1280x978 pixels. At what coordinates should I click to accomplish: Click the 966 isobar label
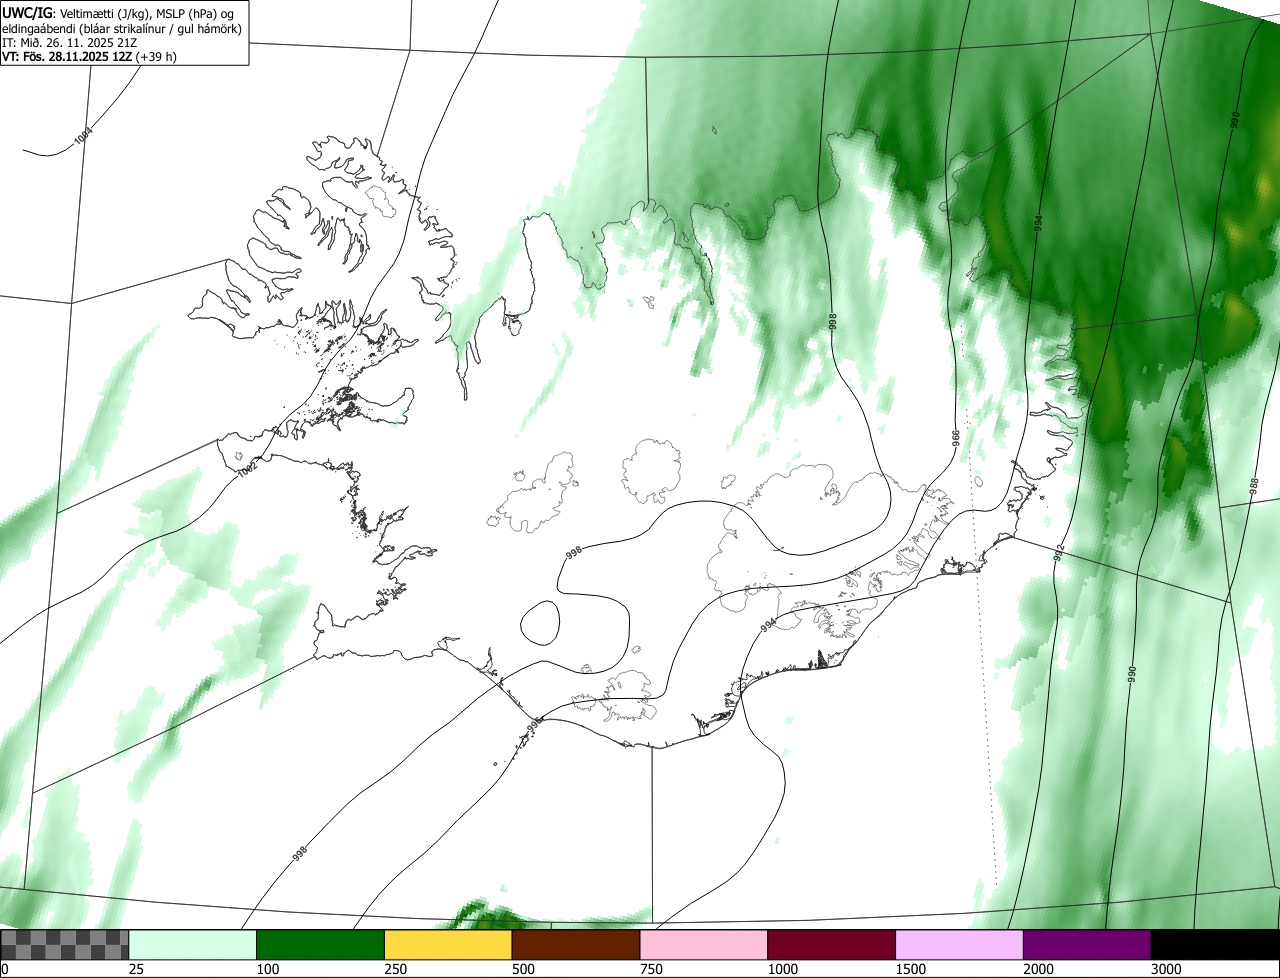pyautogui.click(x=955, y=439)
